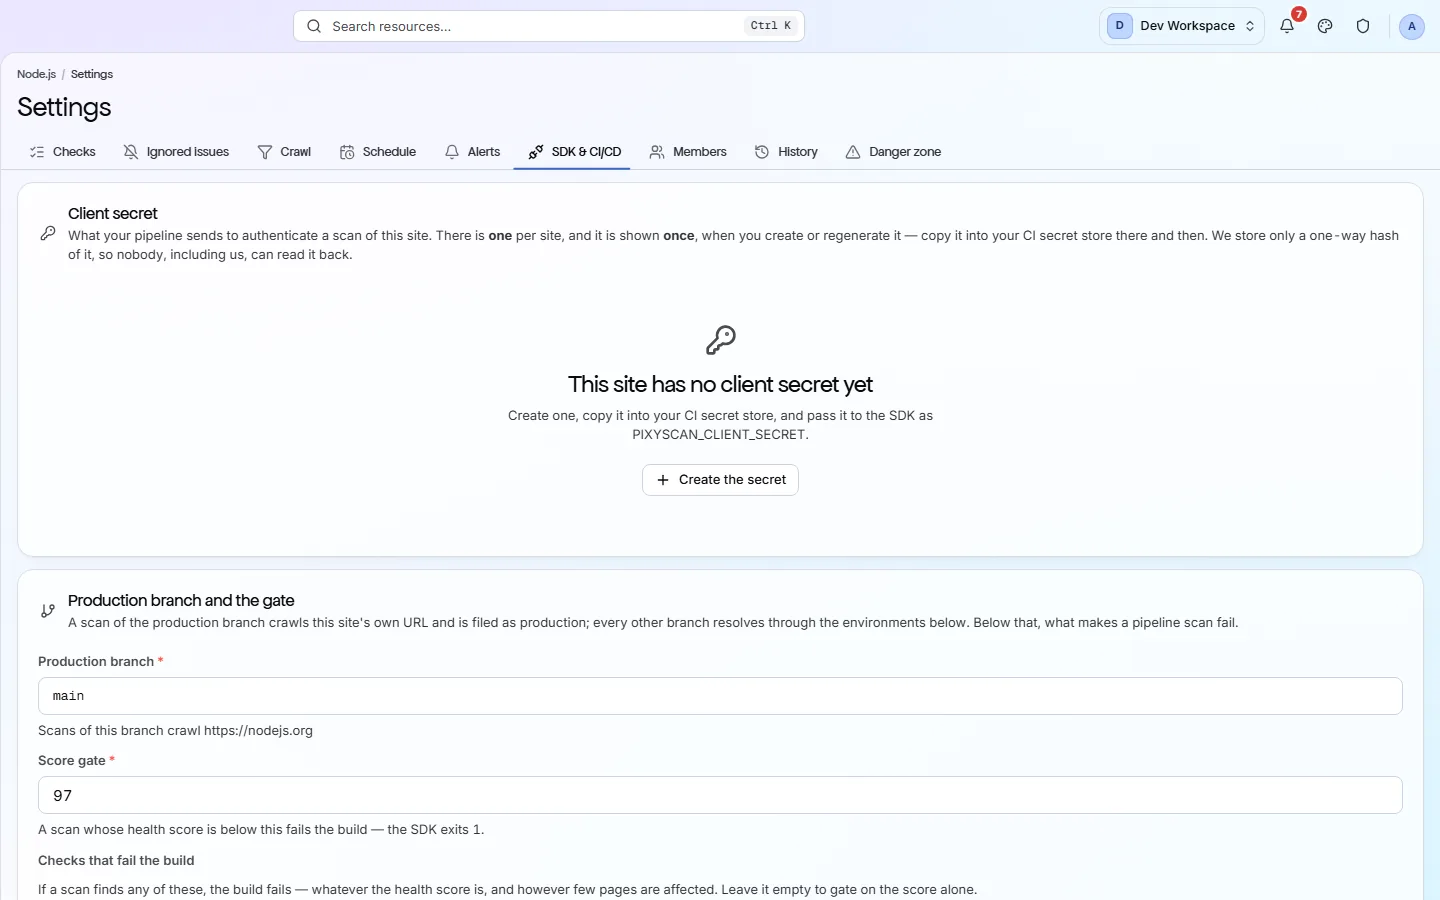The image size is (1440, 900).
Task: Click the search magnifier icon
Action: click(314, 26)
